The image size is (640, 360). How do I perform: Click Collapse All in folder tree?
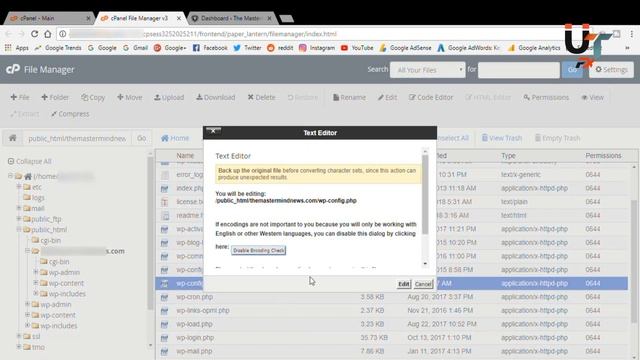pos(29,161)
